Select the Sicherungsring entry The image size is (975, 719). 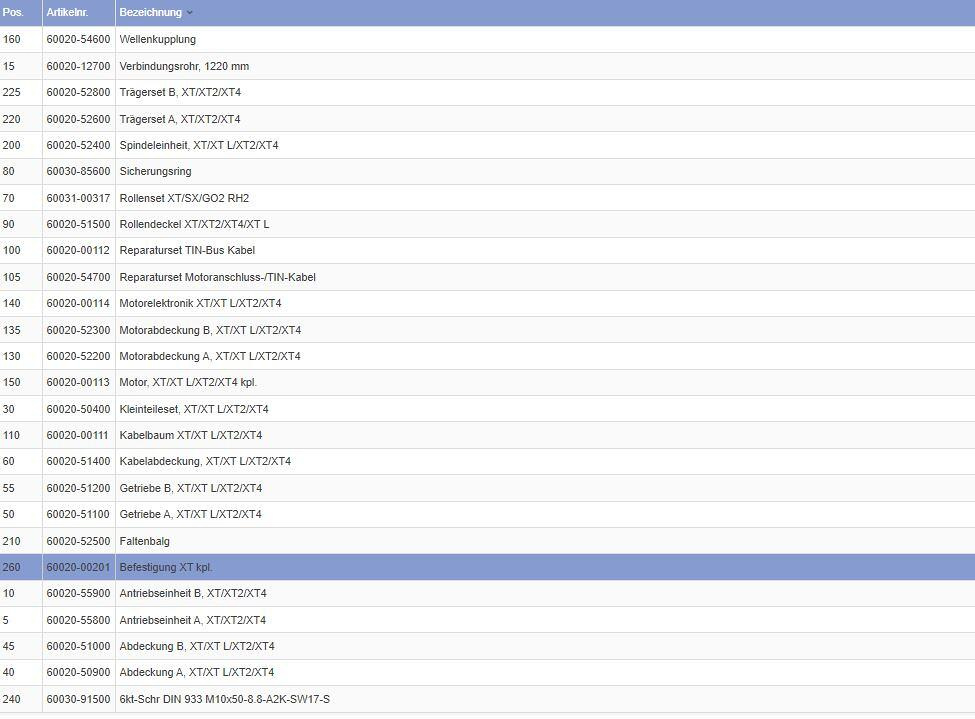[x=155, y=172]
